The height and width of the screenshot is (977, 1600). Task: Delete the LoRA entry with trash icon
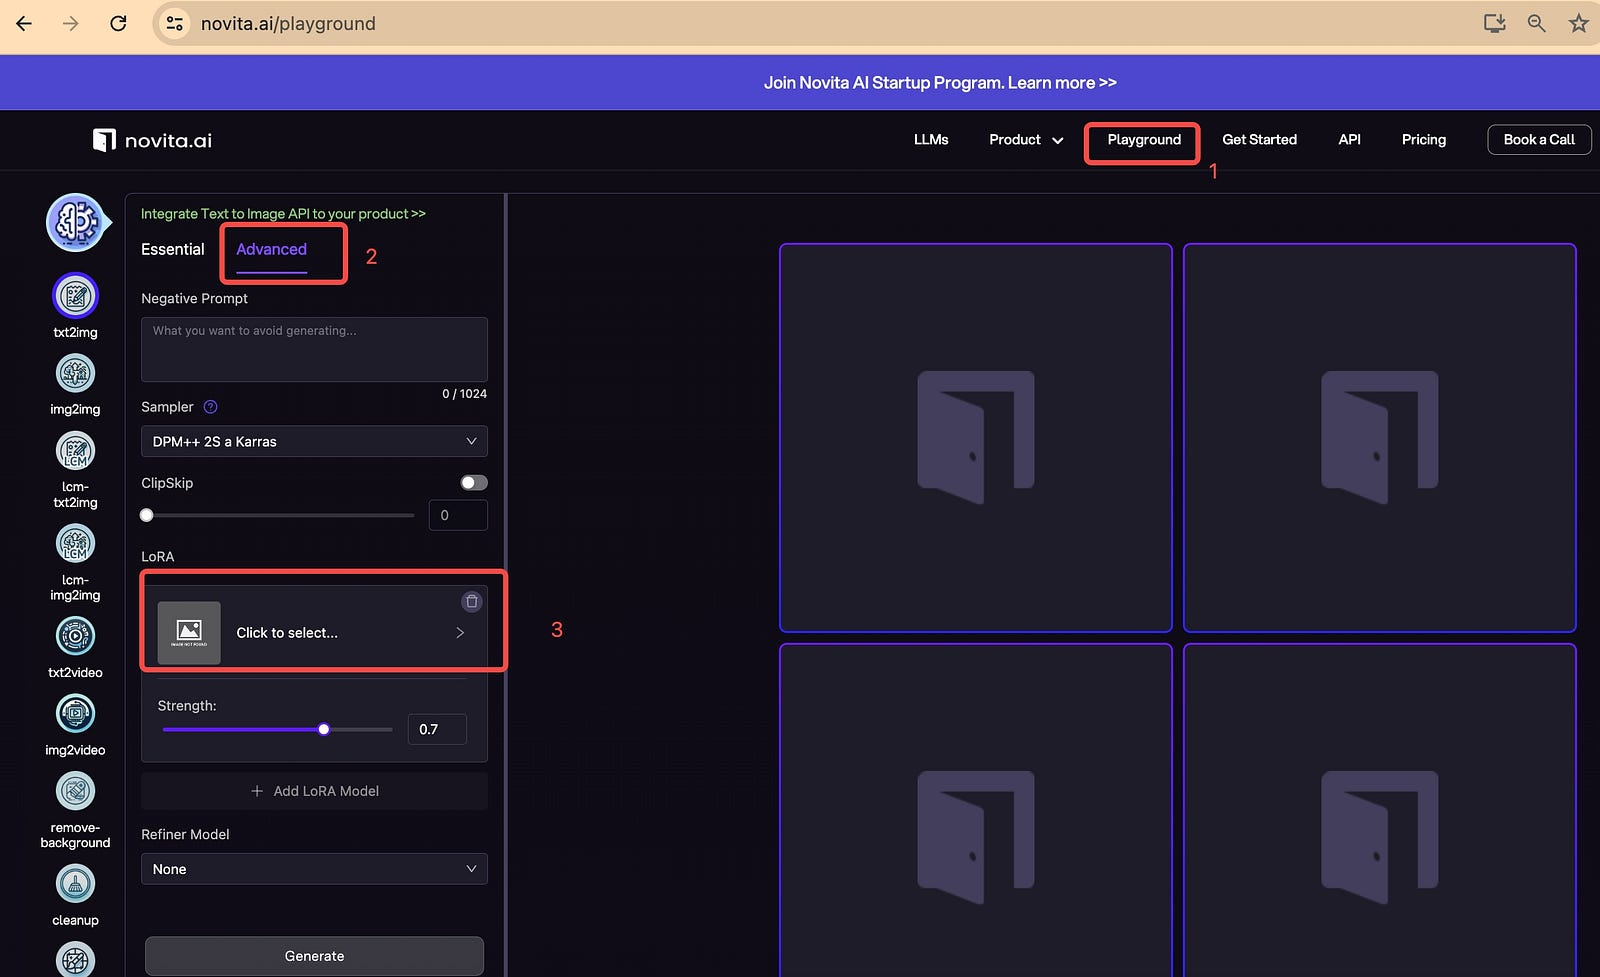pyautogui.click(x=472, y=601)
